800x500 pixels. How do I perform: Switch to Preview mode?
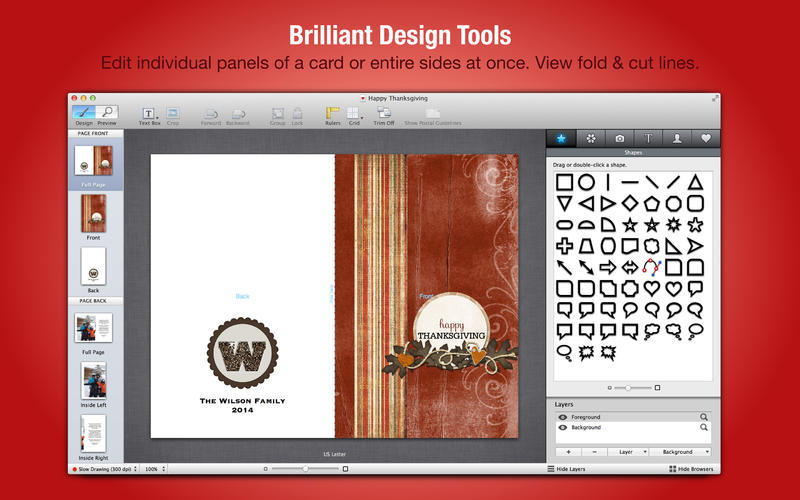tap(107, 113)
